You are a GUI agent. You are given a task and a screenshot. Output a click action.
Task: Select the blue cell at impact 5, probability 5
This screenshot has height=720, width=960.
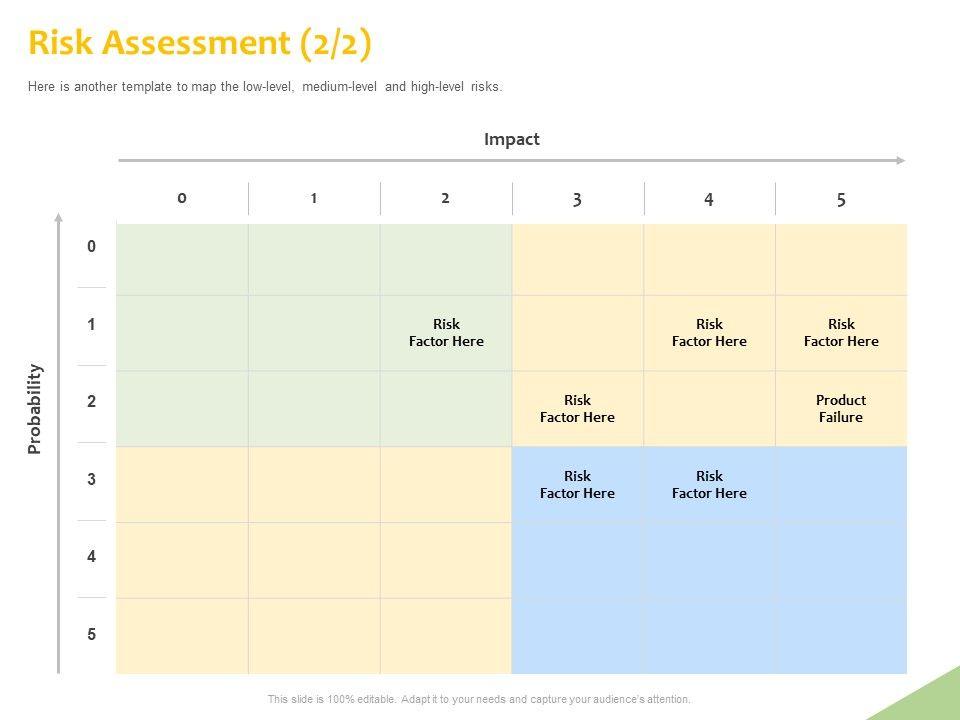[841, 636]
